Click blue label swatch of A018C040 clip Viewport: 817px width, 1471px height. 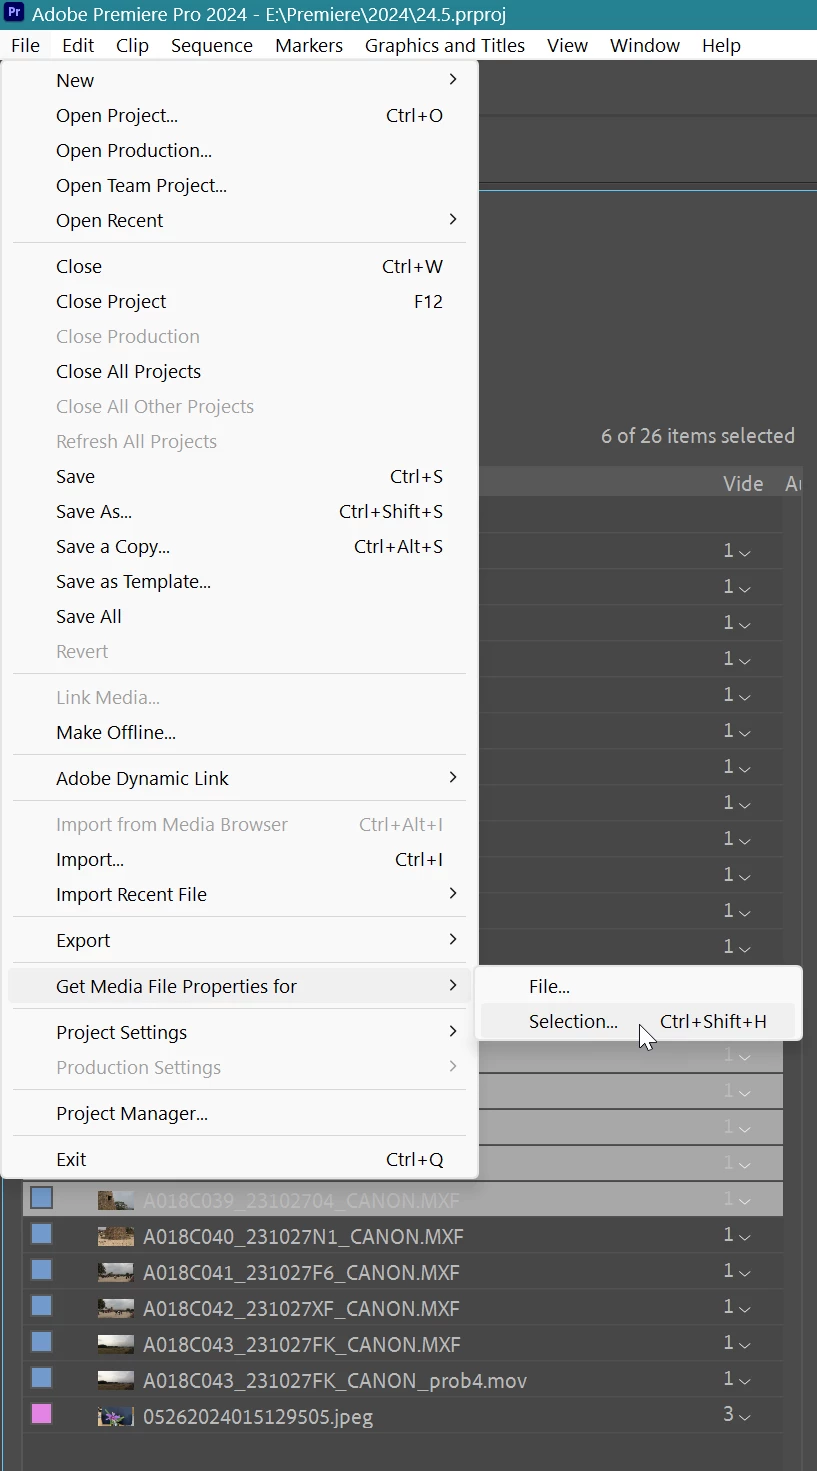[41, 1234]
